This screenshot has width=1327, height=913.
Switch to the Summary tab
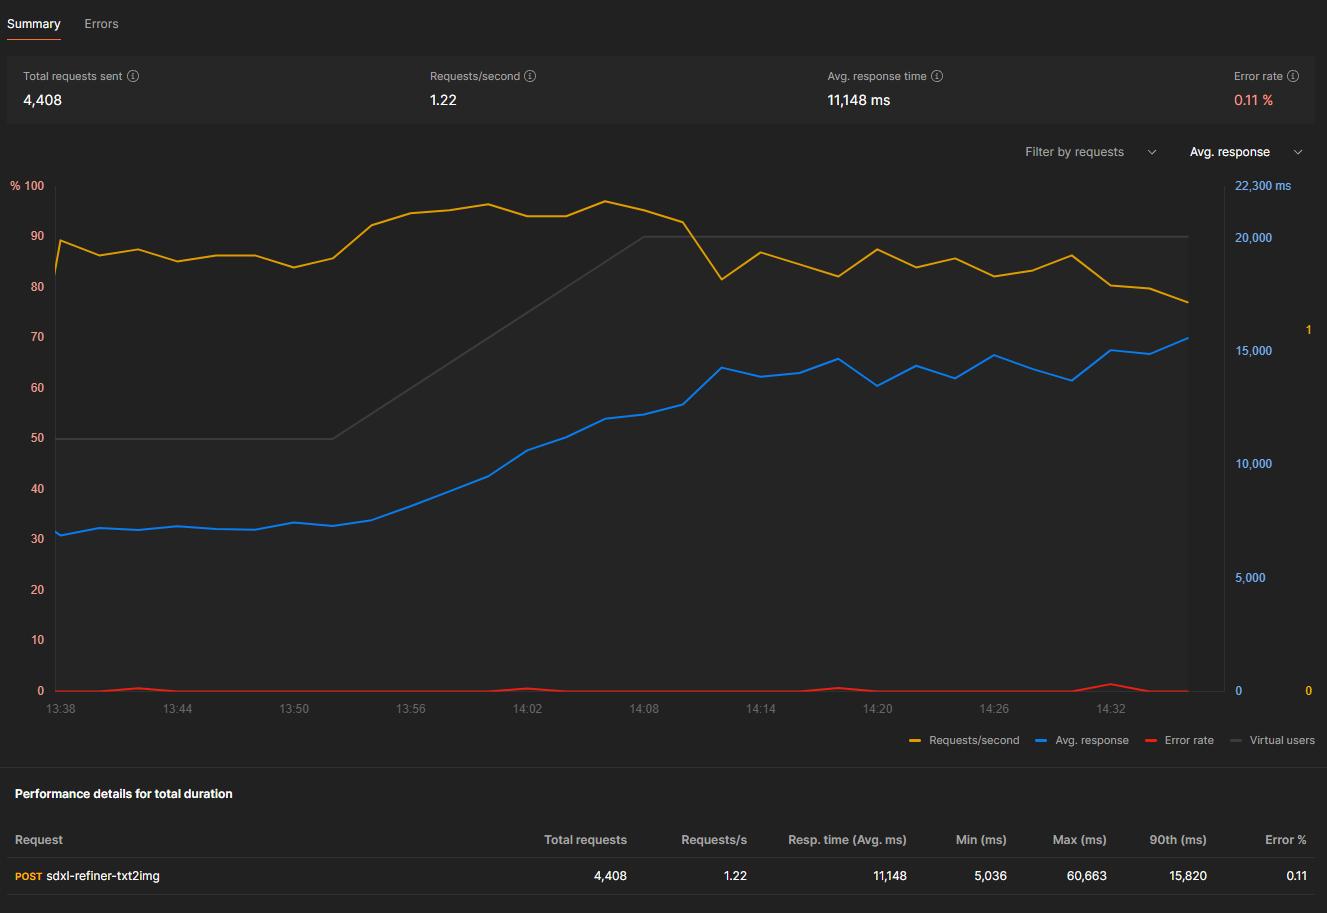click(34, 24)
